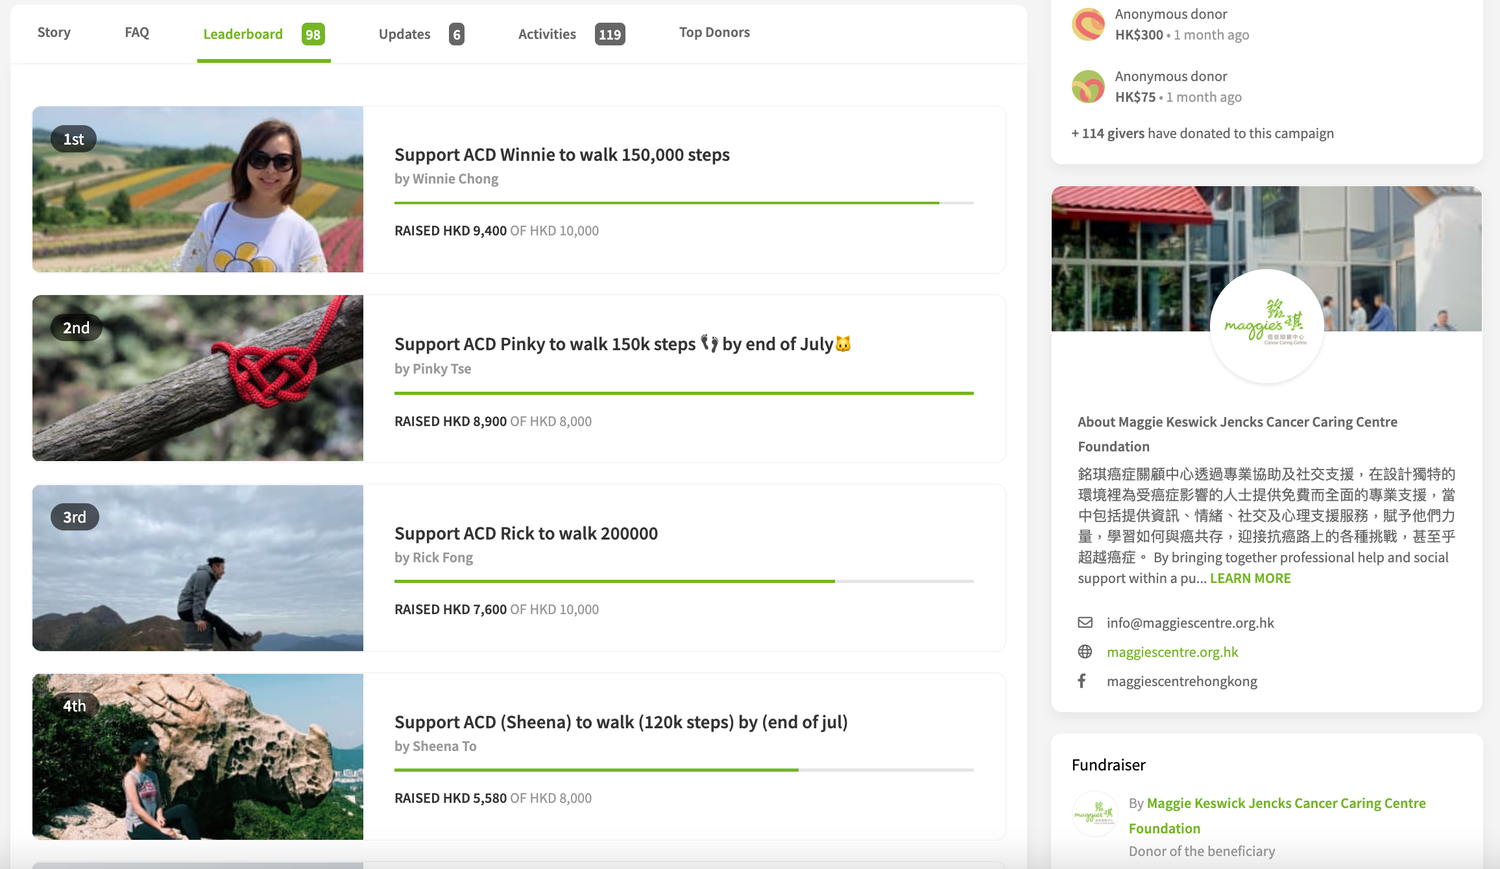This screenshot has width=1500, height=869.
Task: Click 'by Sheena To' author text
Action: 435,747
